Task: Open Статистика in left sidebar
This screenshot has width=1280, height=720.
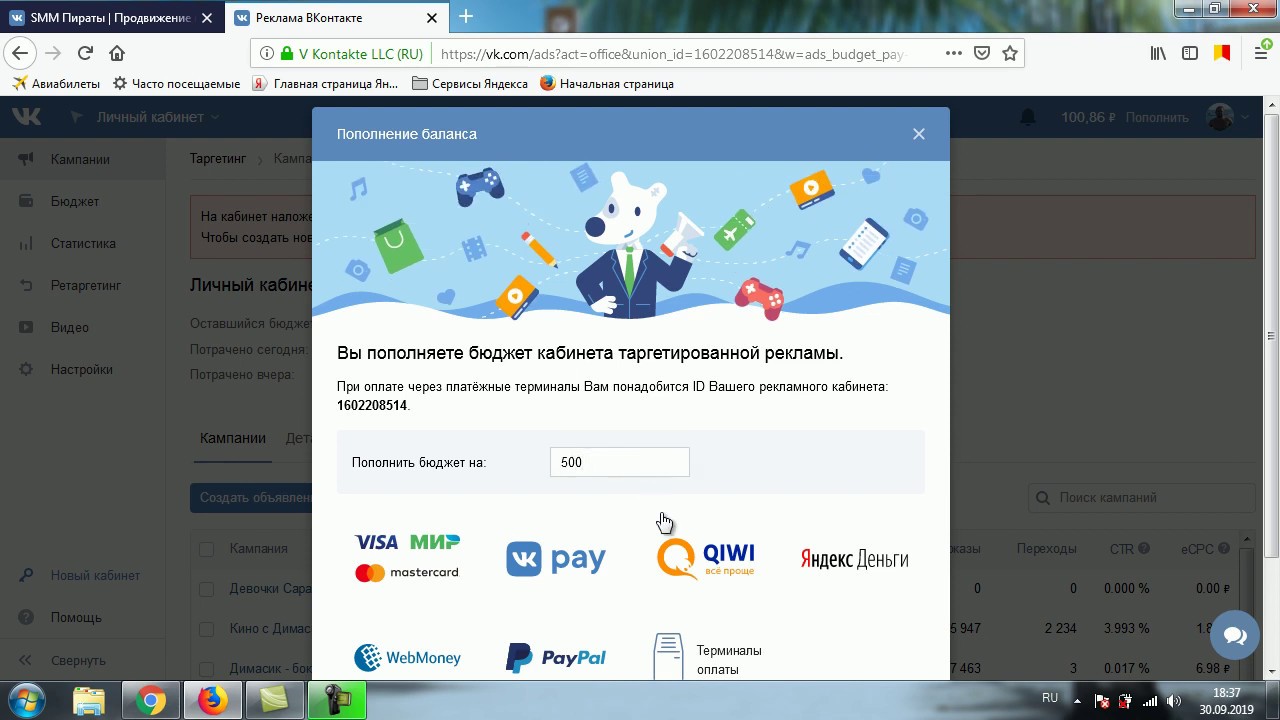Action: coord(83,243)
